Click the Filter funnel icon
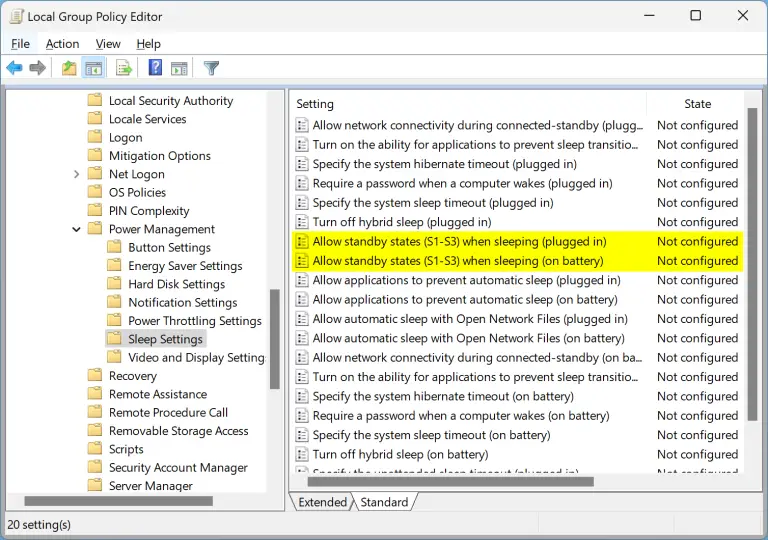 click(x=211, y=68)
